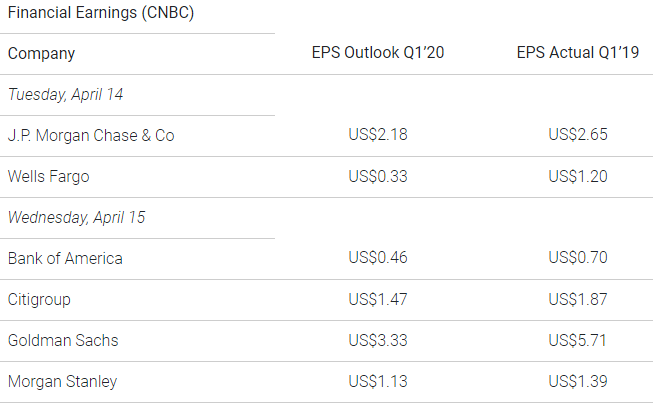The height and width of the screenshot is (411, 653).
Task: Select J.P. Morgan outlook value US$2.18
Action: [378, 135]
